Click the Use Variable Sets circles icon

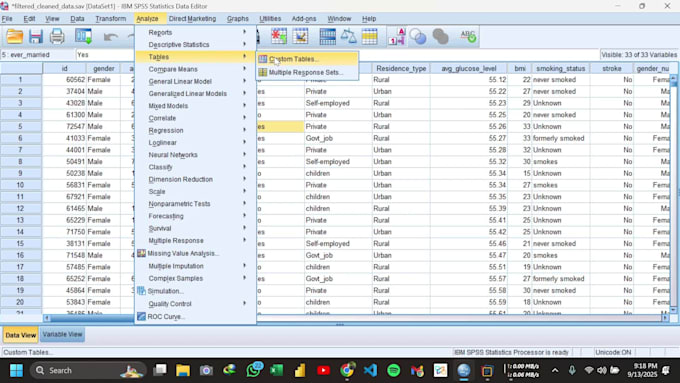(x=418, y=37)
